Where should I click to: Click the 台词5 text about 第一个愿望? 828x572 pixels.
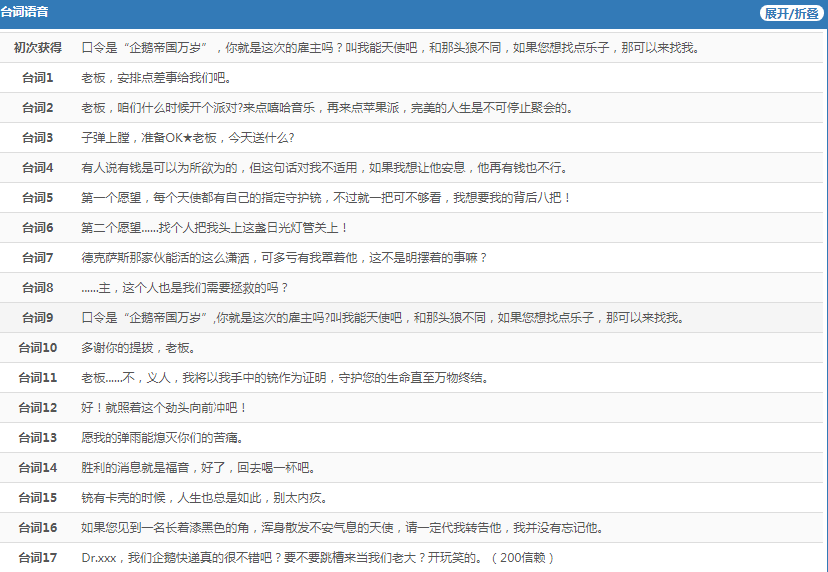(326, 198)
